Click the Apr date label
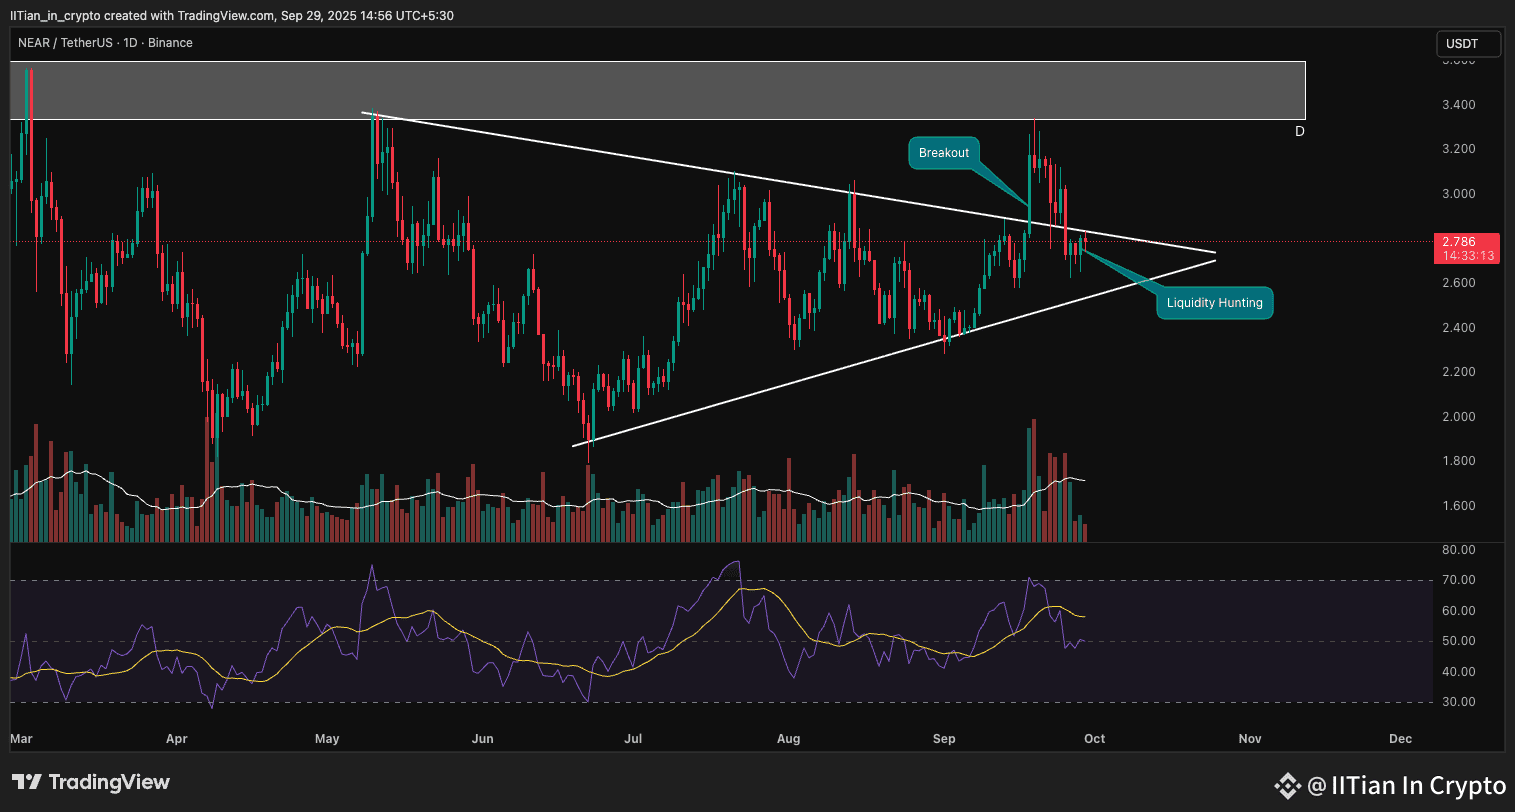Viewport: 1515px width, 812px height. pos(176,739)
